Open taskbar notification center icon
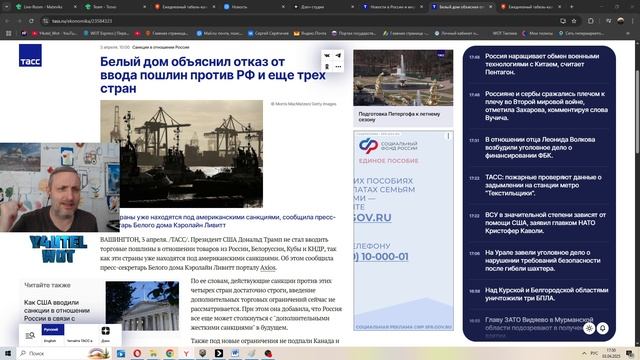640x360 pixels. [x=630, y=353]
